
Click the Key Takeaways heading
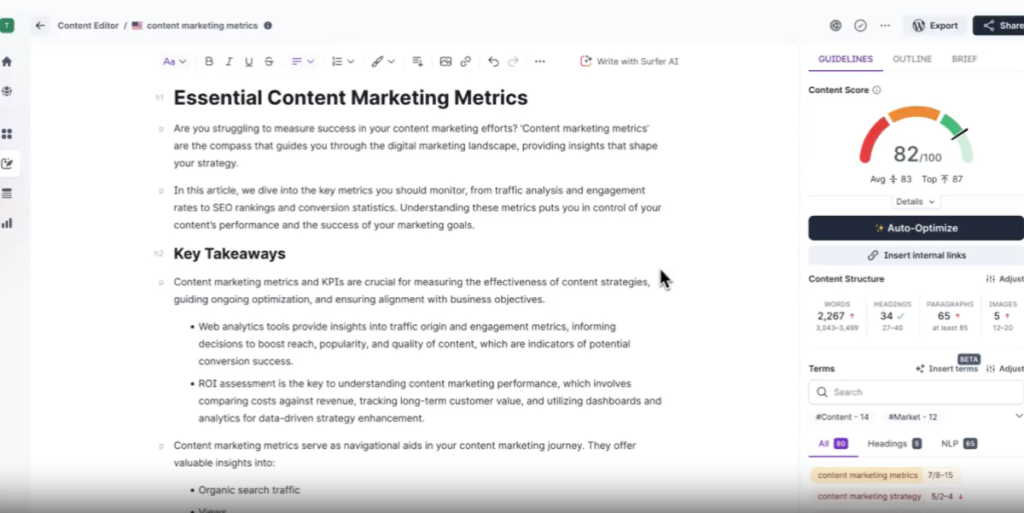[x=229, y=254]
